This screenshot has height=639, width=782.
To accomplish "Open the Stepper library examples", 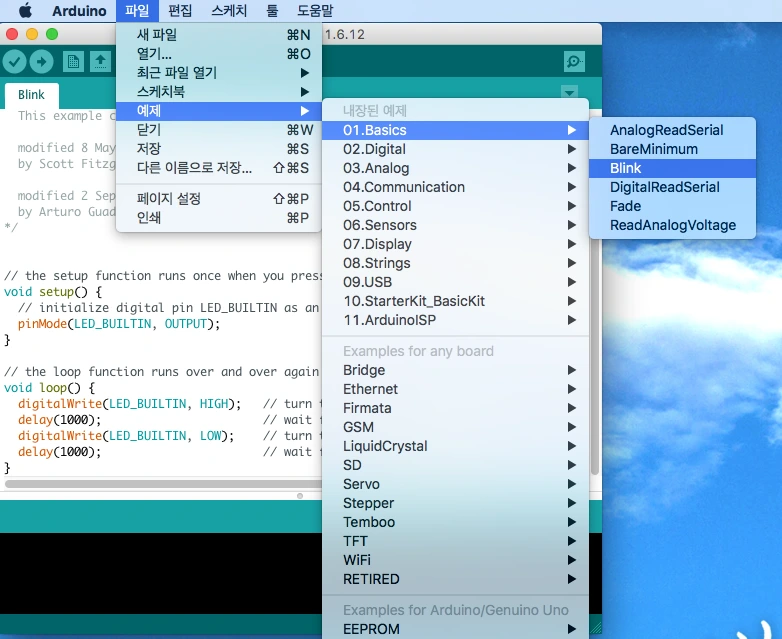I will click(x=456, y=503).
